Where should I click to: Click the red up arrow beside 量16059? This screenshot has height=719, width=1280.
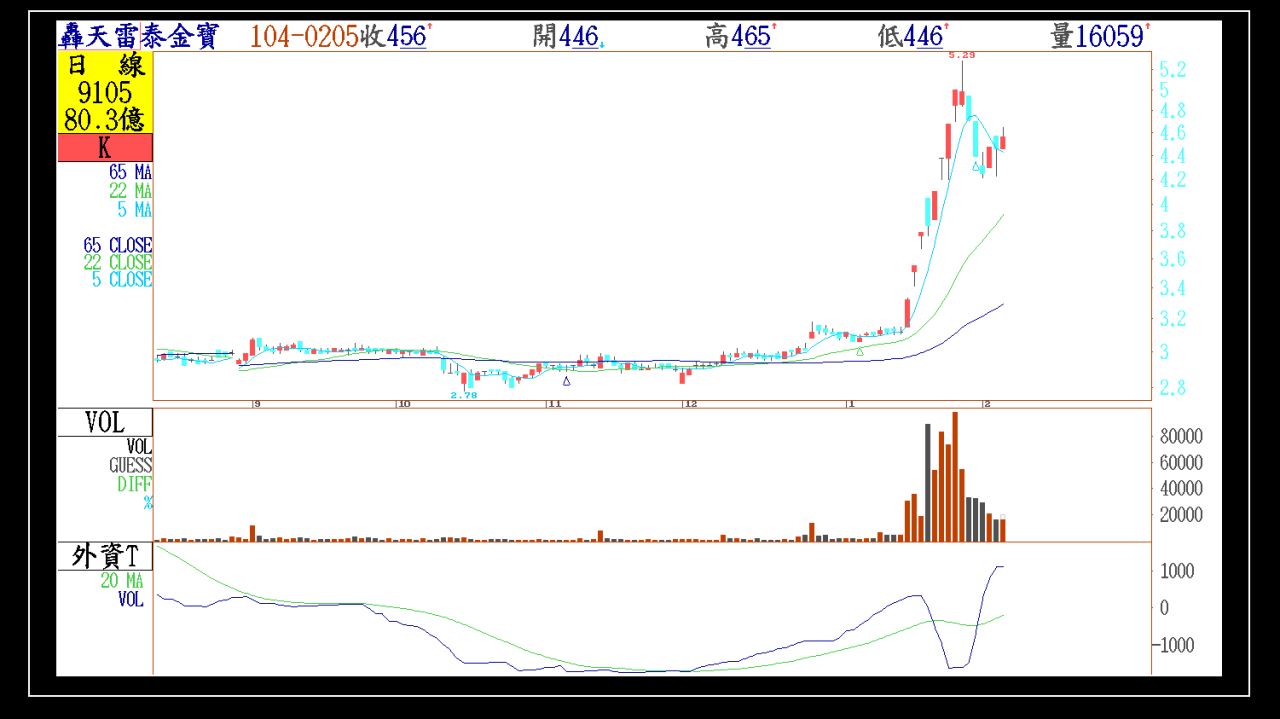(1147, 28)
